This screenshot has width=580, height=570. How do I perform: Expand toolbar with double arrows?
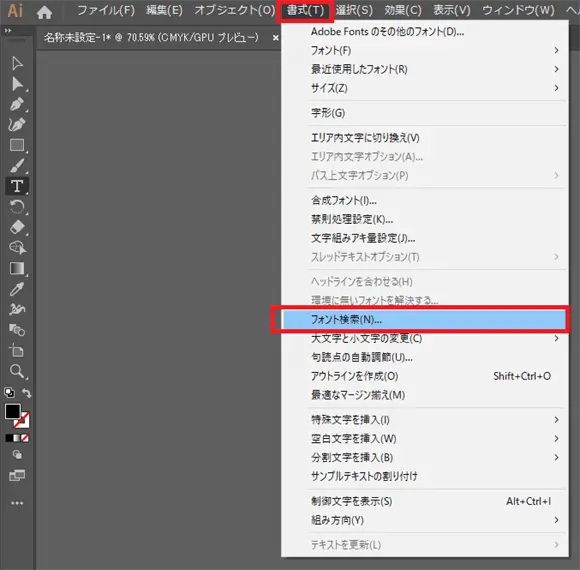7,31
